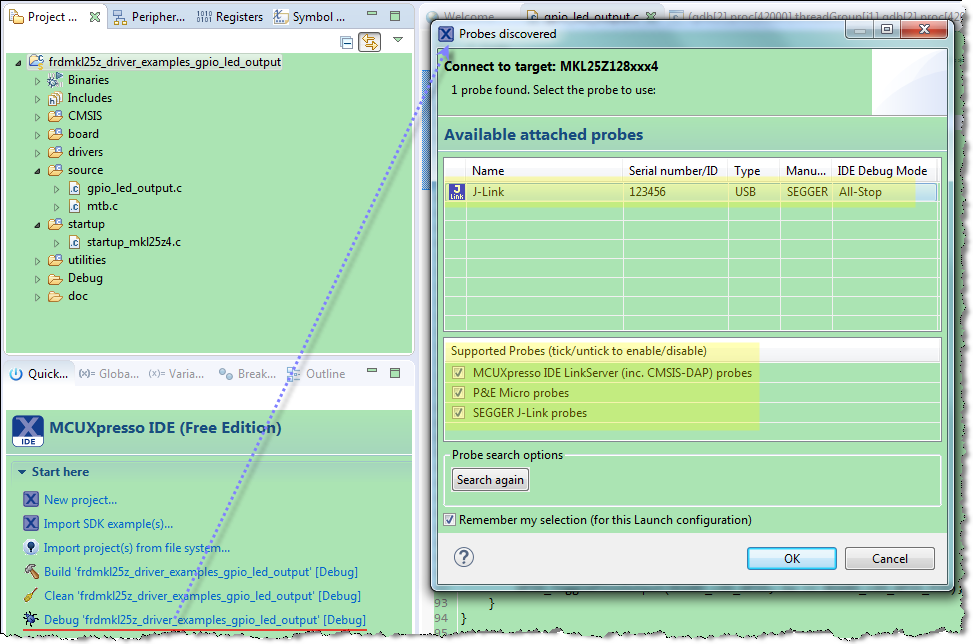The image size is (973, 644).
Task: Collapse the frdmkl25z_driver_examples_gpio_led_output project
Action: coord(18,63)
